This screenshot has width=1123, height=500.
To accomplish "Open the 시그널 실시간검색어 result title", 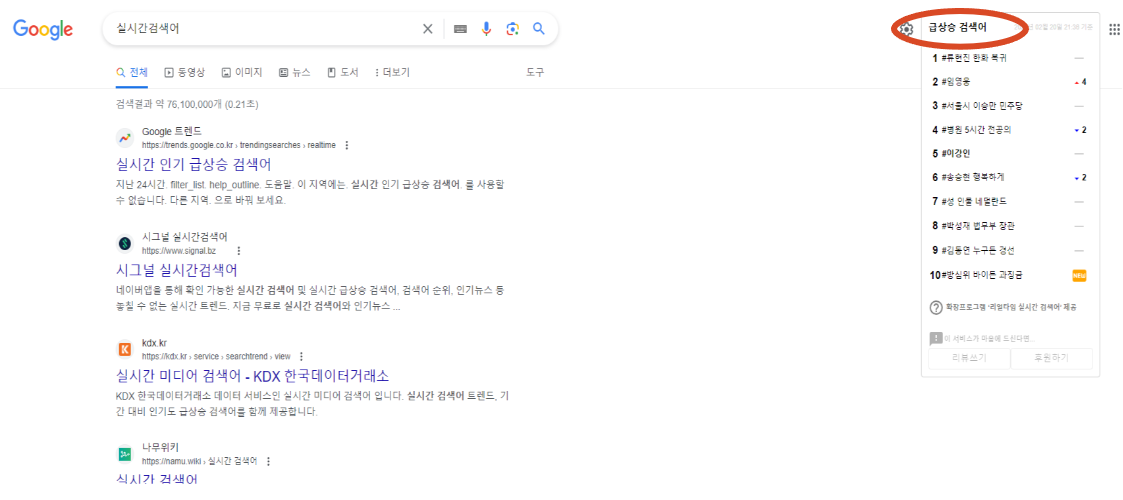I will (x=176, y=270).
